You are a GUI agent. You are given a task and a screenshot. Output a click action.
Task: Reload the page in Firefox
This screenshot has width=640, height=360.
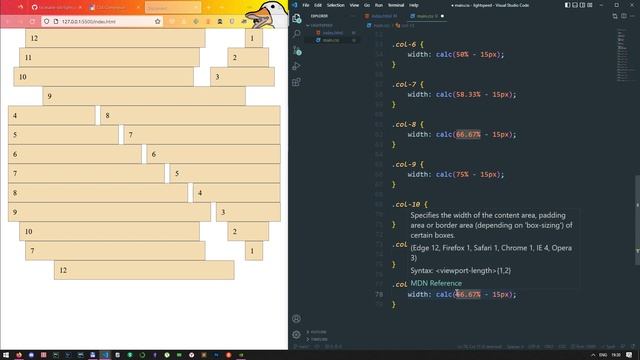(32, 21)
